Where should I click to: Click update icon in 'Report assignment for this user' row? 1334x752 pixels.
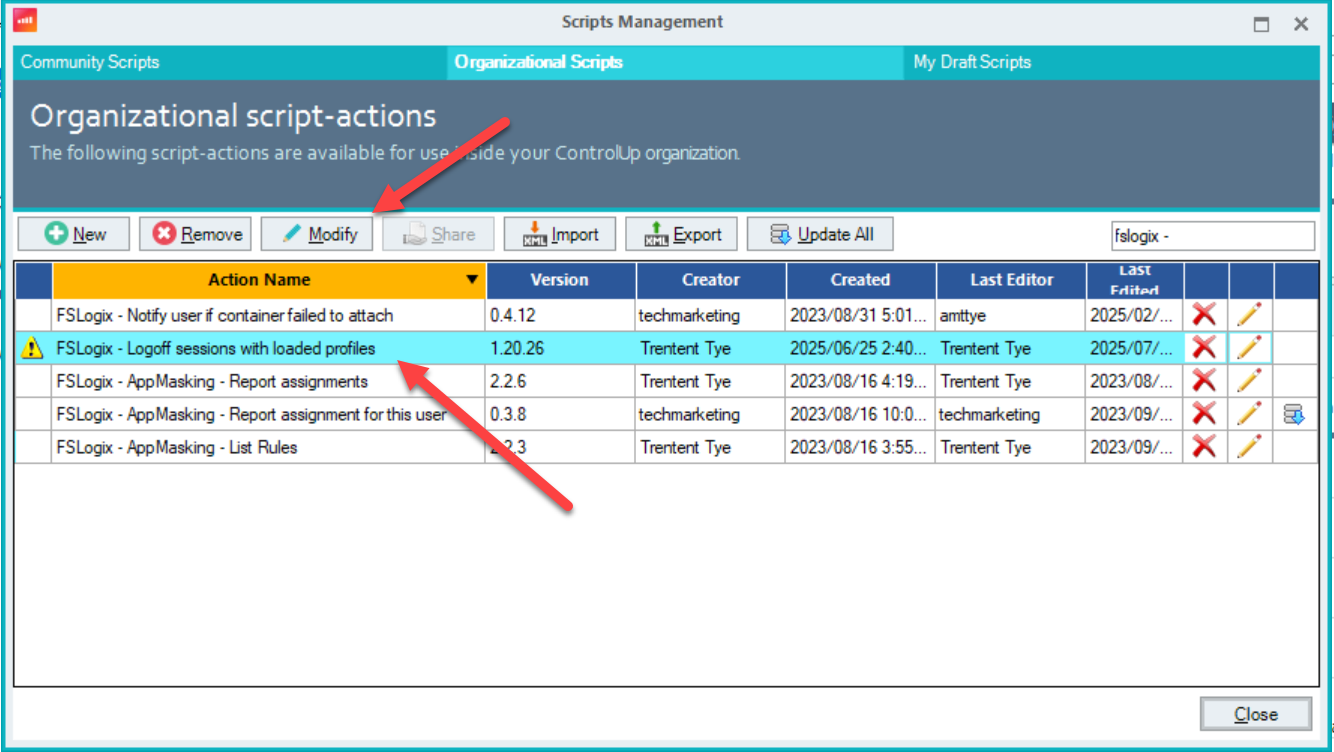click(1295, 414)
